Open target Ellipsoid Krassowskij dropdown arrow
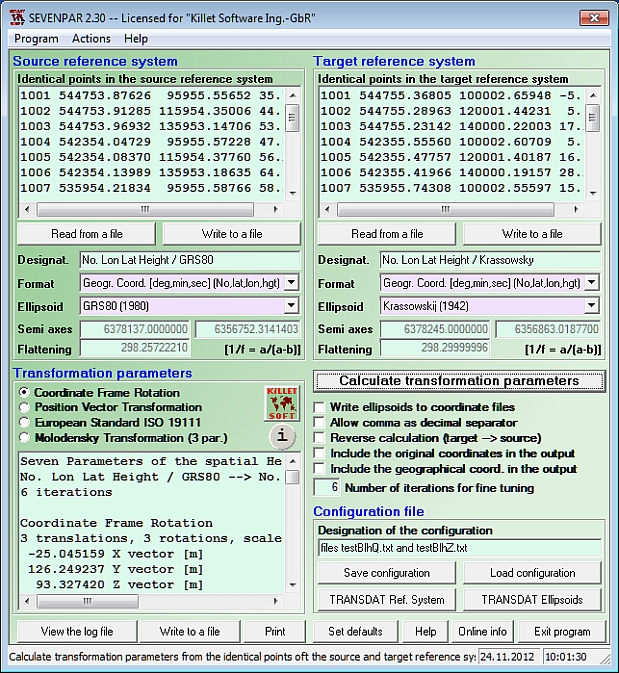This screenshot has height=673, width=619. [592, 306]
